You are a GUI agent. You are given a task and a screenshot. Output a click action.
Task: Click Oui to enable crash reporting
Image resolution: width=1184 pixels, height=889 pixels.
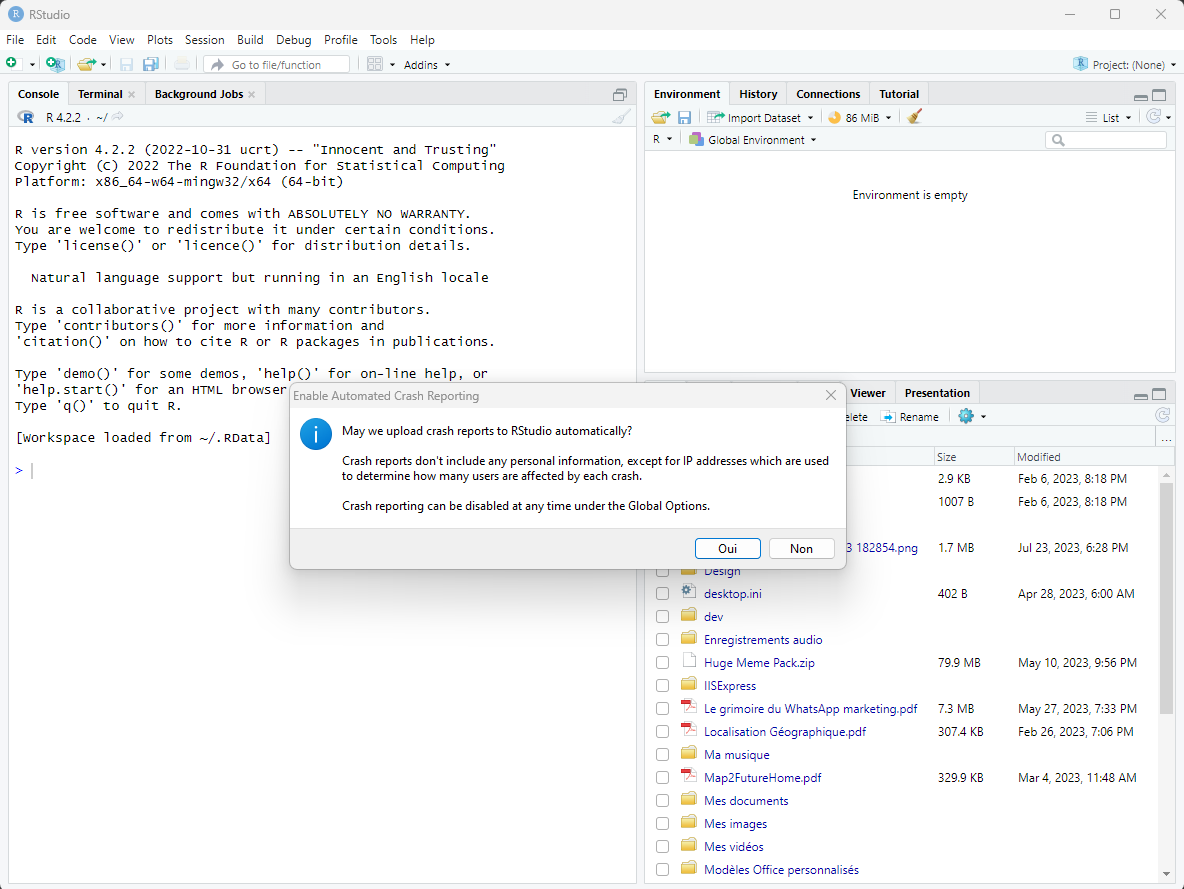(728, 548)
